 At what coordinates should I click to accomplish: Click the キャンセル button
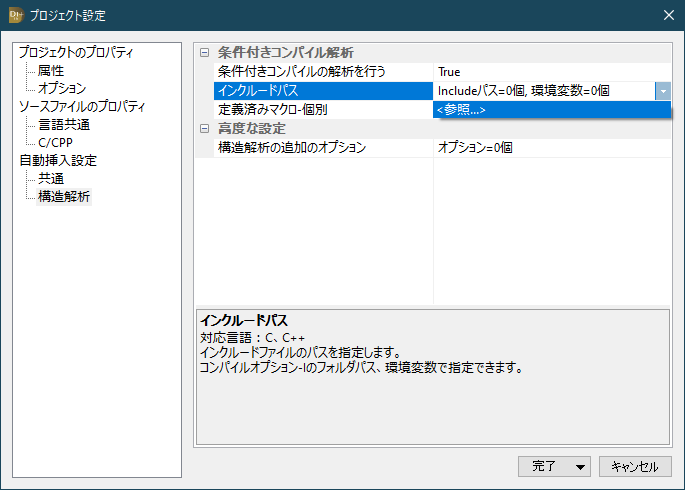(635, 466)
